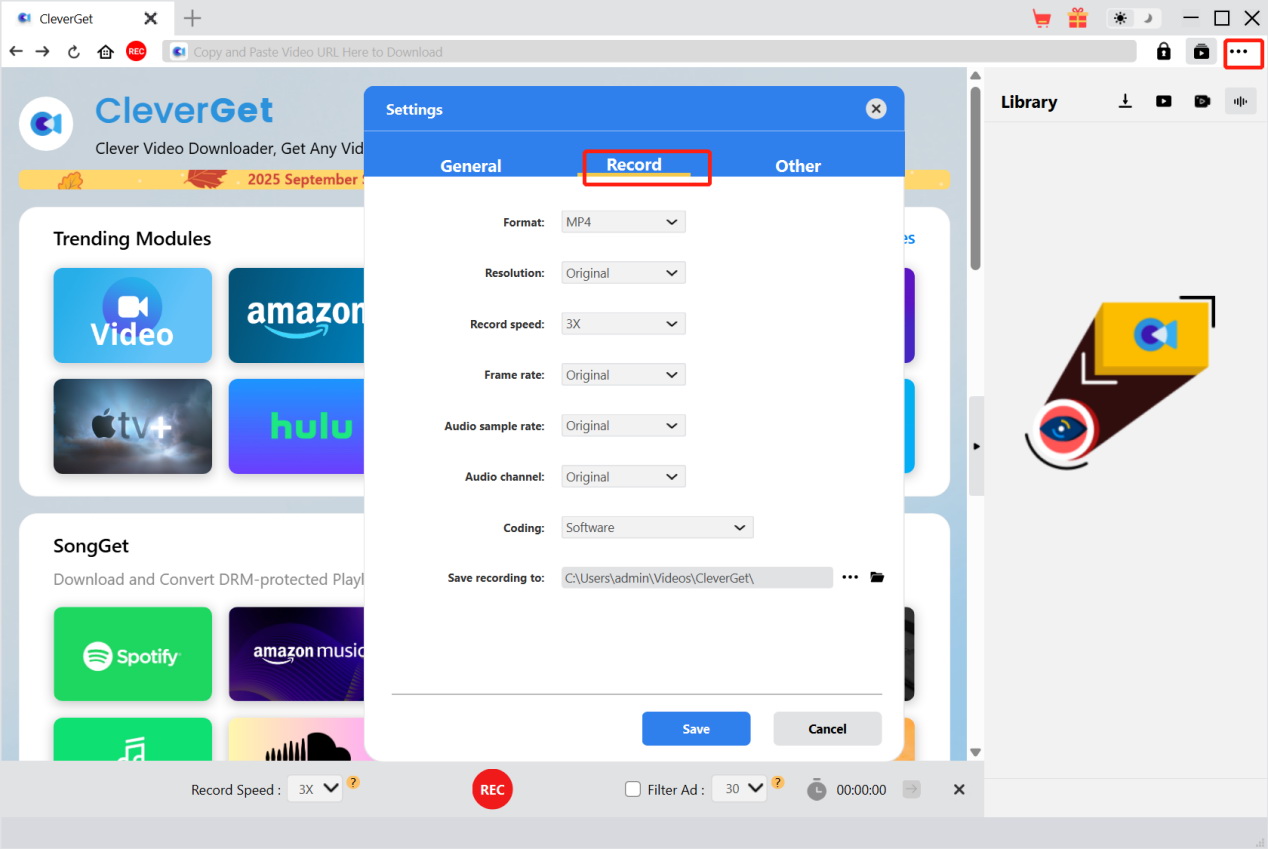Click the main page vertical scrollbar
The height and width of the screenshot is (849, 1268).
pos(976,179)
